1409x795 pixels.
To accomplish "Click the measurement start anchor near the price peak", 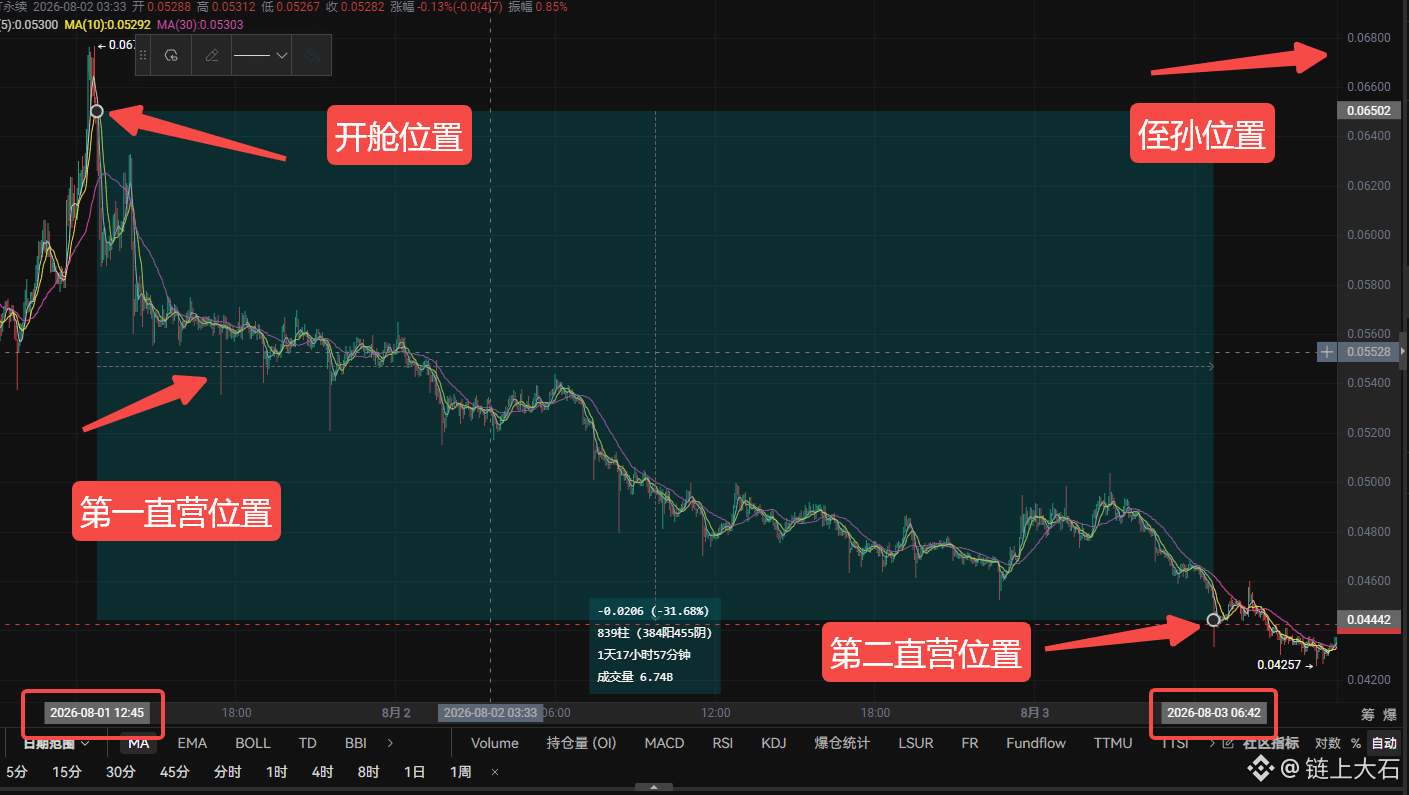I will pyautogui.click(x=96, y=111).
